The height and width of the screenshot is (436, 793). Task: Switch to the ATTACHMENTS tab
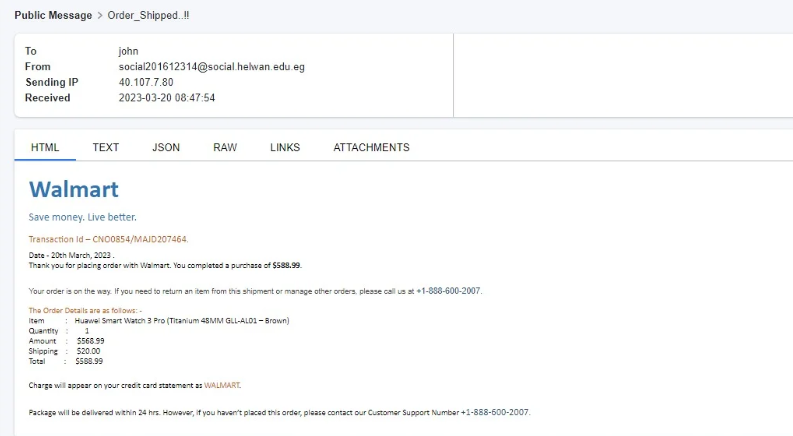[x=371, y=147]
